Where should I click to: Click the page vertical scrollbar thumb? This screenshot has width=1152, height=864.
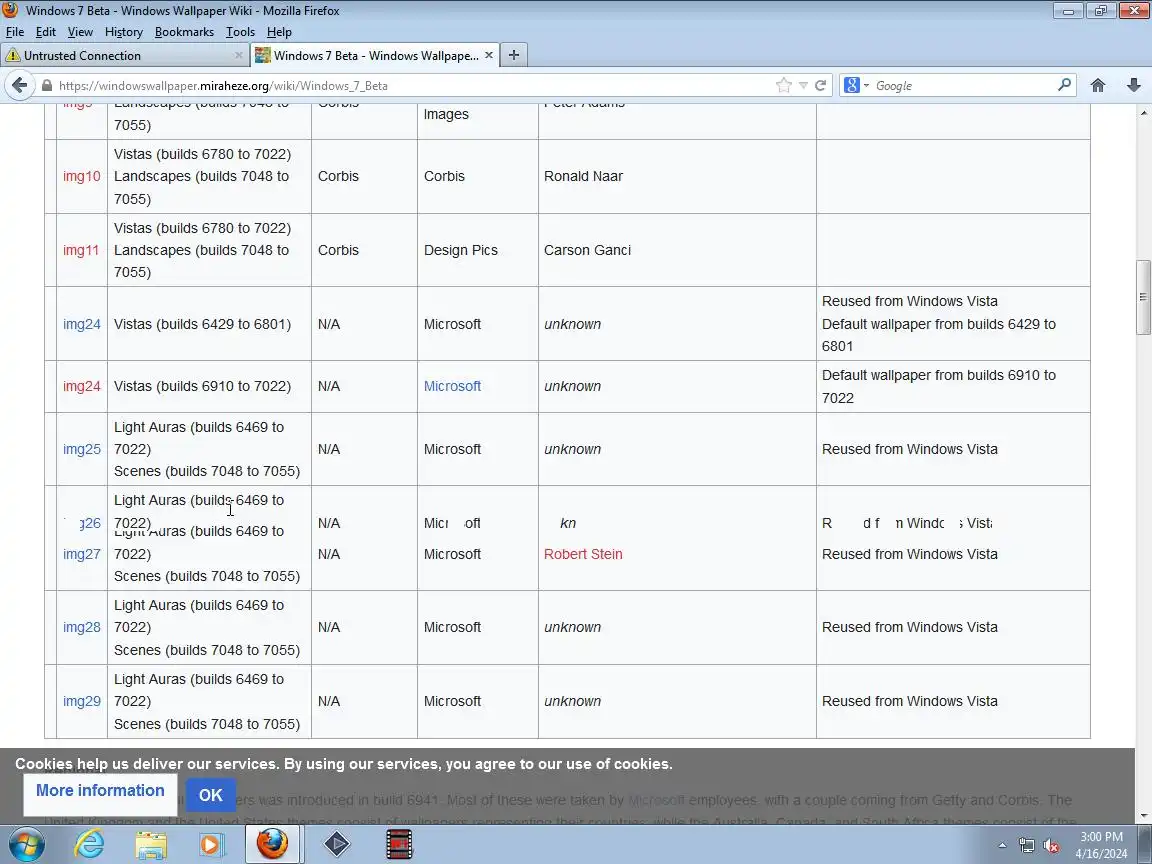click(x=1142, y=297)
